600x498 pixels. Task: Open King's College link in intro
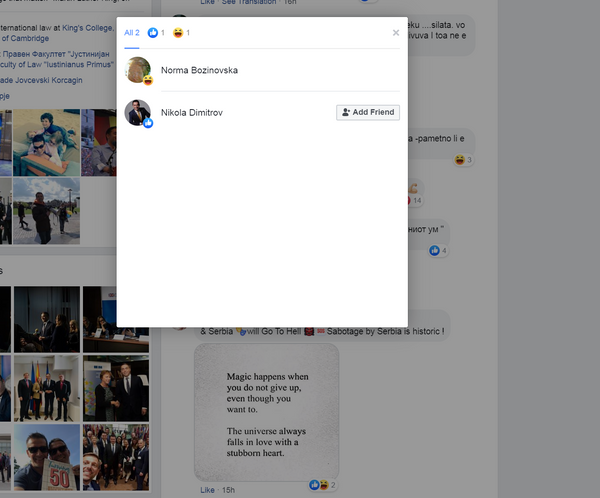pos(88,28)
